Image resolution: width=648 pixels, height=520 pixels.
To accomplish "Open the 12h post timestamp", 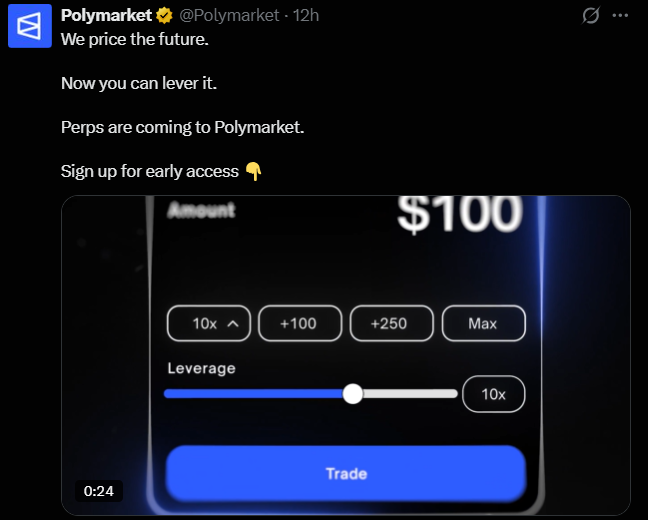I will coord(306,16).
